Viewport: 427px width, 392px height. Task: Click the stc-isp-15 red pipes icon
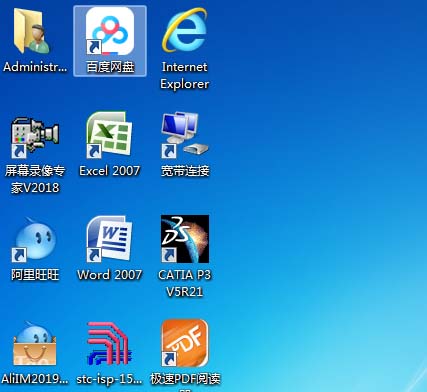click(x=109, y=343)
